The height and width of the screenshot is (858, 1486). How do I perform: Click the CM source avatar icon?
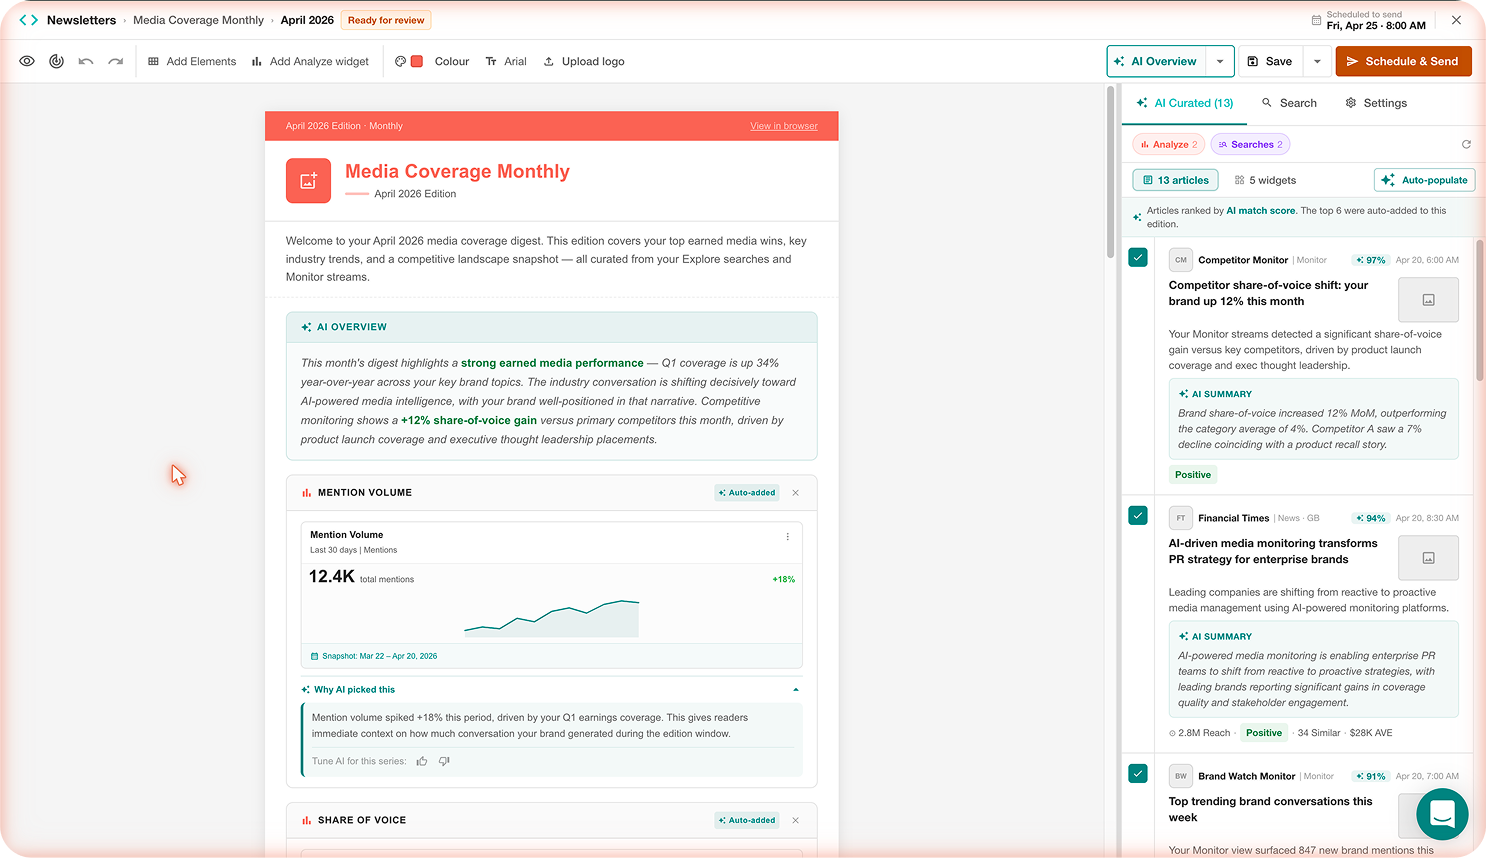click(1181, 260)
